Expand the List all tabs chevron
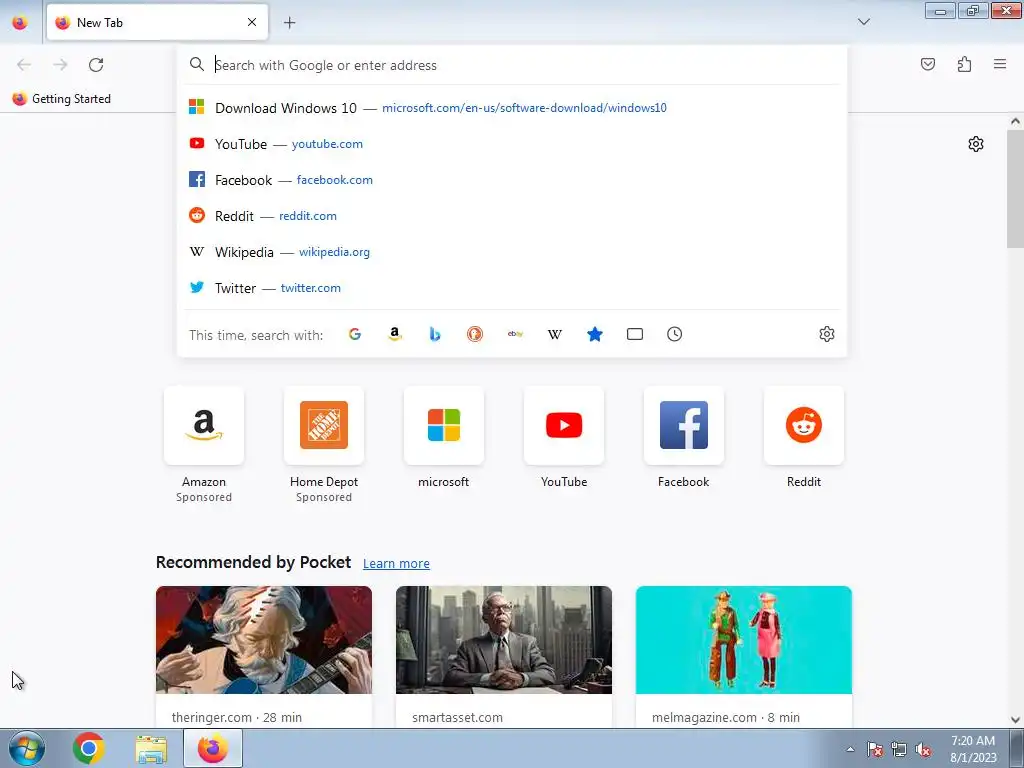 pyautogui.click(x=863, y=22)
